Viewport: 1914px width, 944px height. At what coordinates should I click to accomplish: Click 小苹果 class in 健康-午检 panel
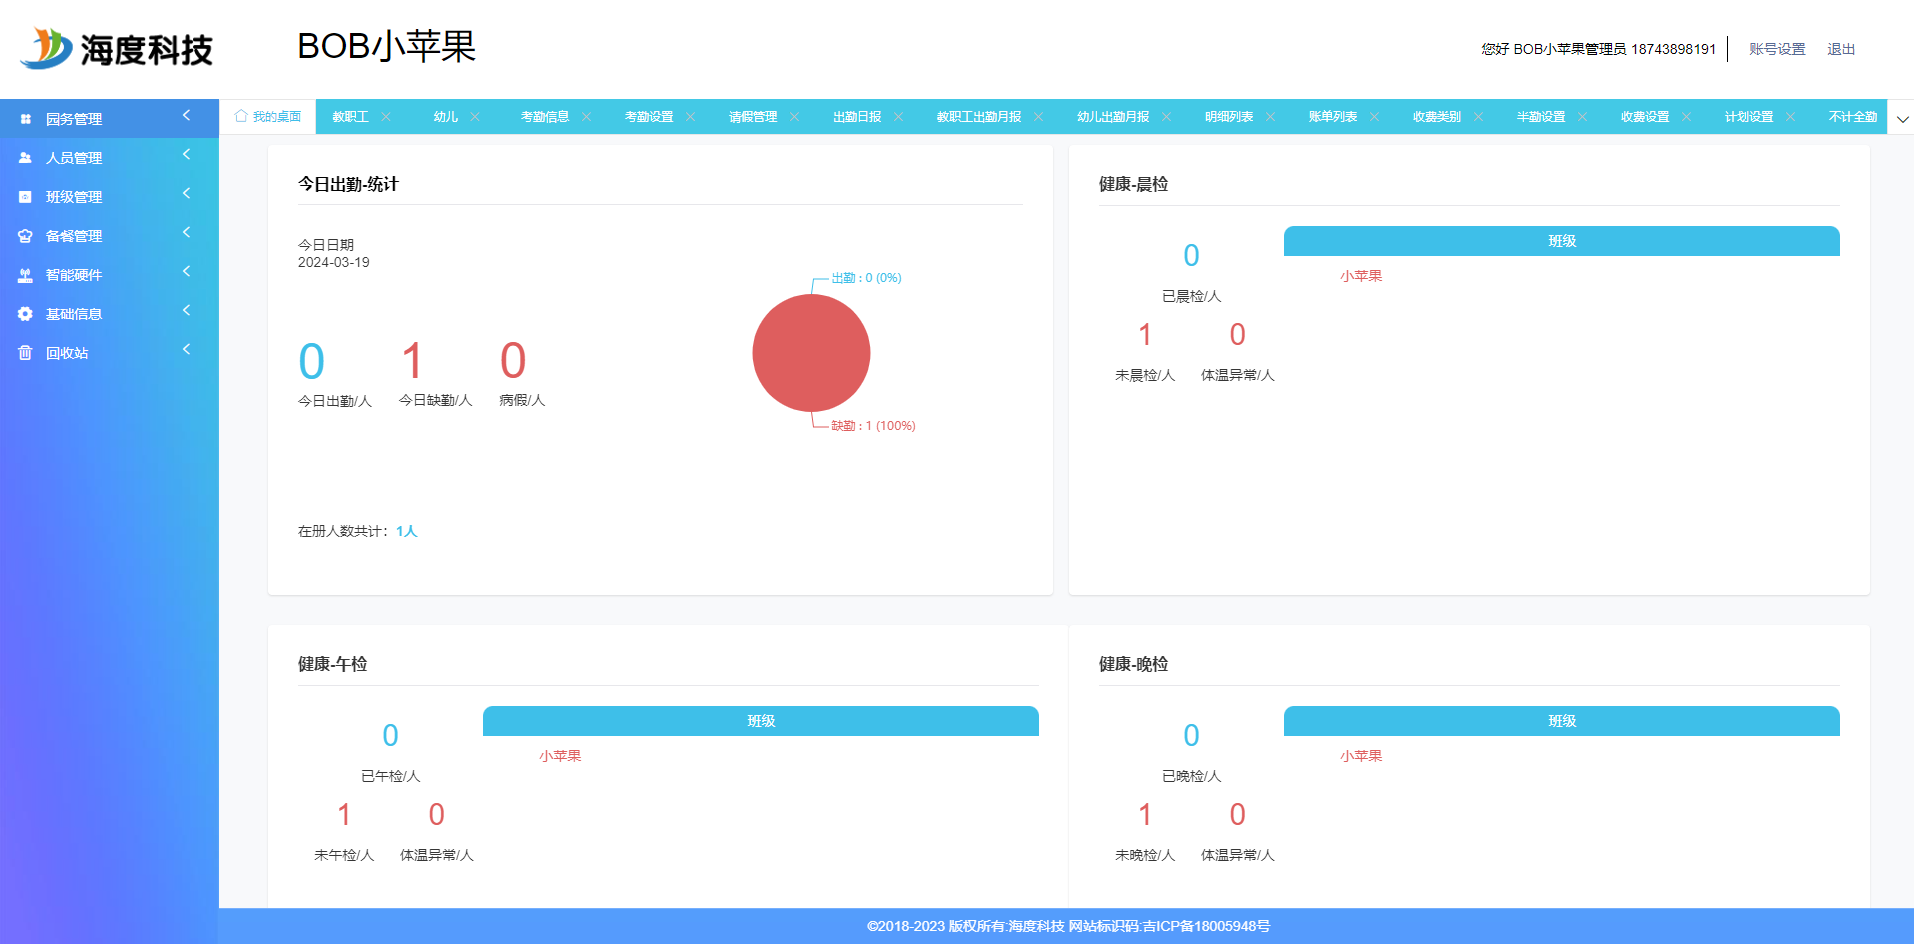[560, 756]
